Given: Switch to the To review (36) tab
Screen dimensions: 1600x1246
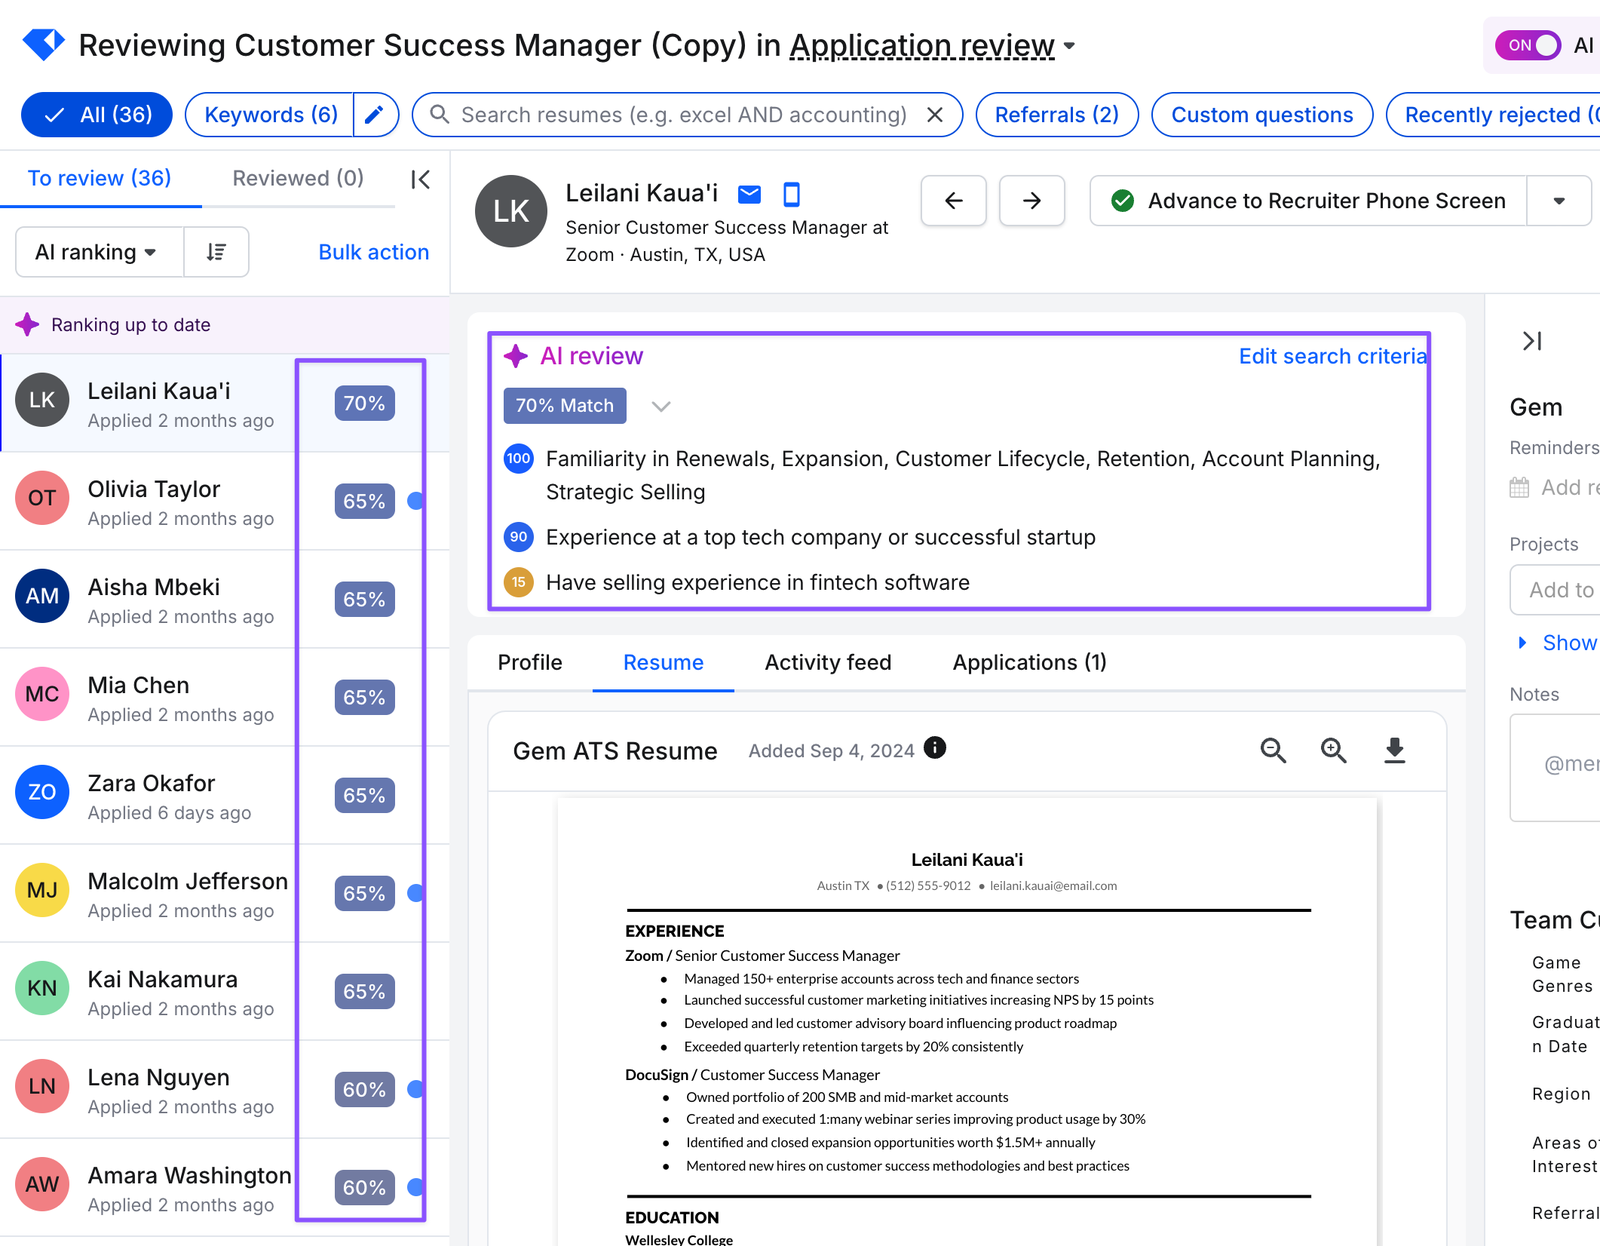Looking at the screenshot, I should click(x=99, y=178).
